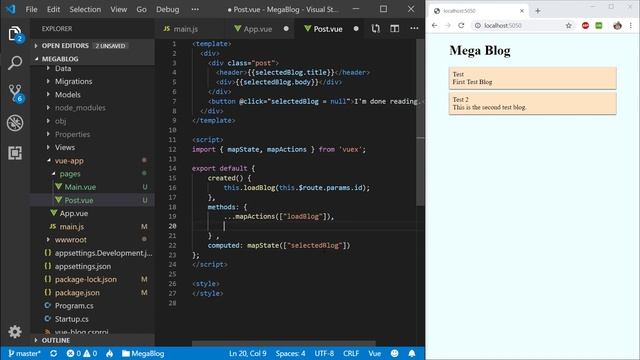This screenshot has width=640, height=360.
Task: Open the Manage gear at sidebar bottom
Action: pos(15,331)
